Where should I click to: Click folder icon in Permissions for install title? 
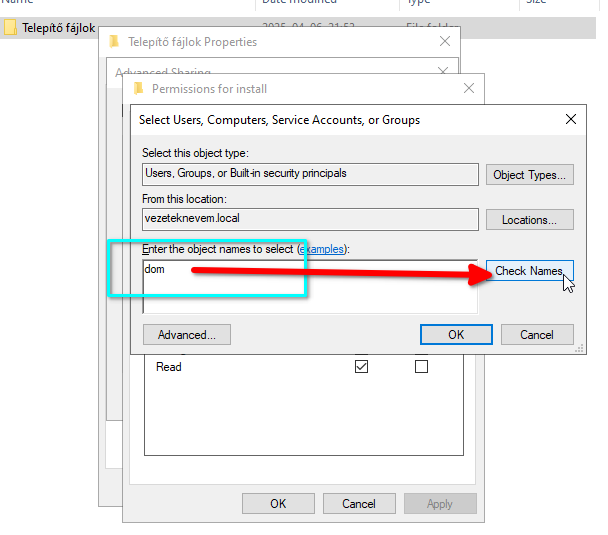pyautogui.click(x=137, y=89)
